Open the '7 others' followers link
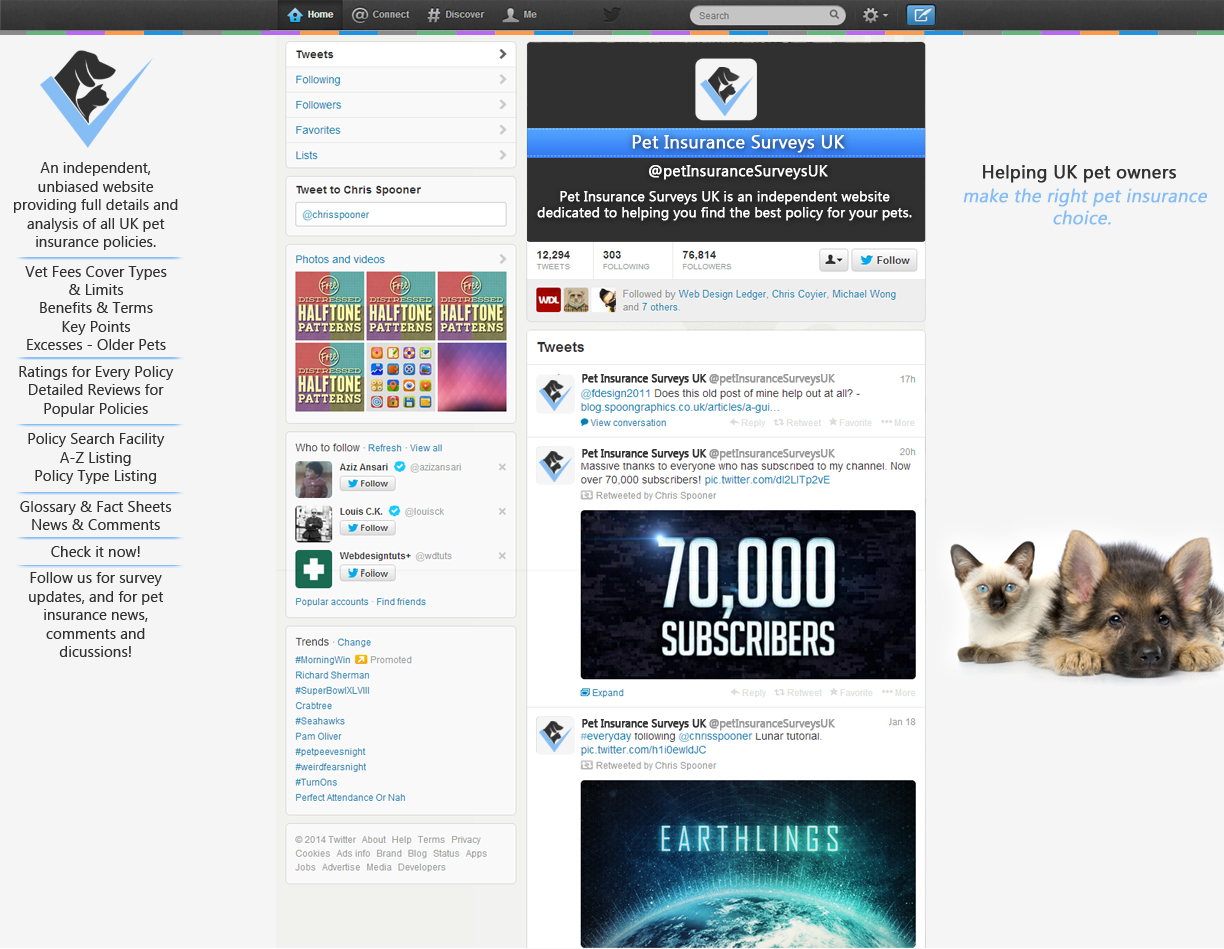Screen dimensions: 1224x949 pyautogui.click(x=660, y=307)
